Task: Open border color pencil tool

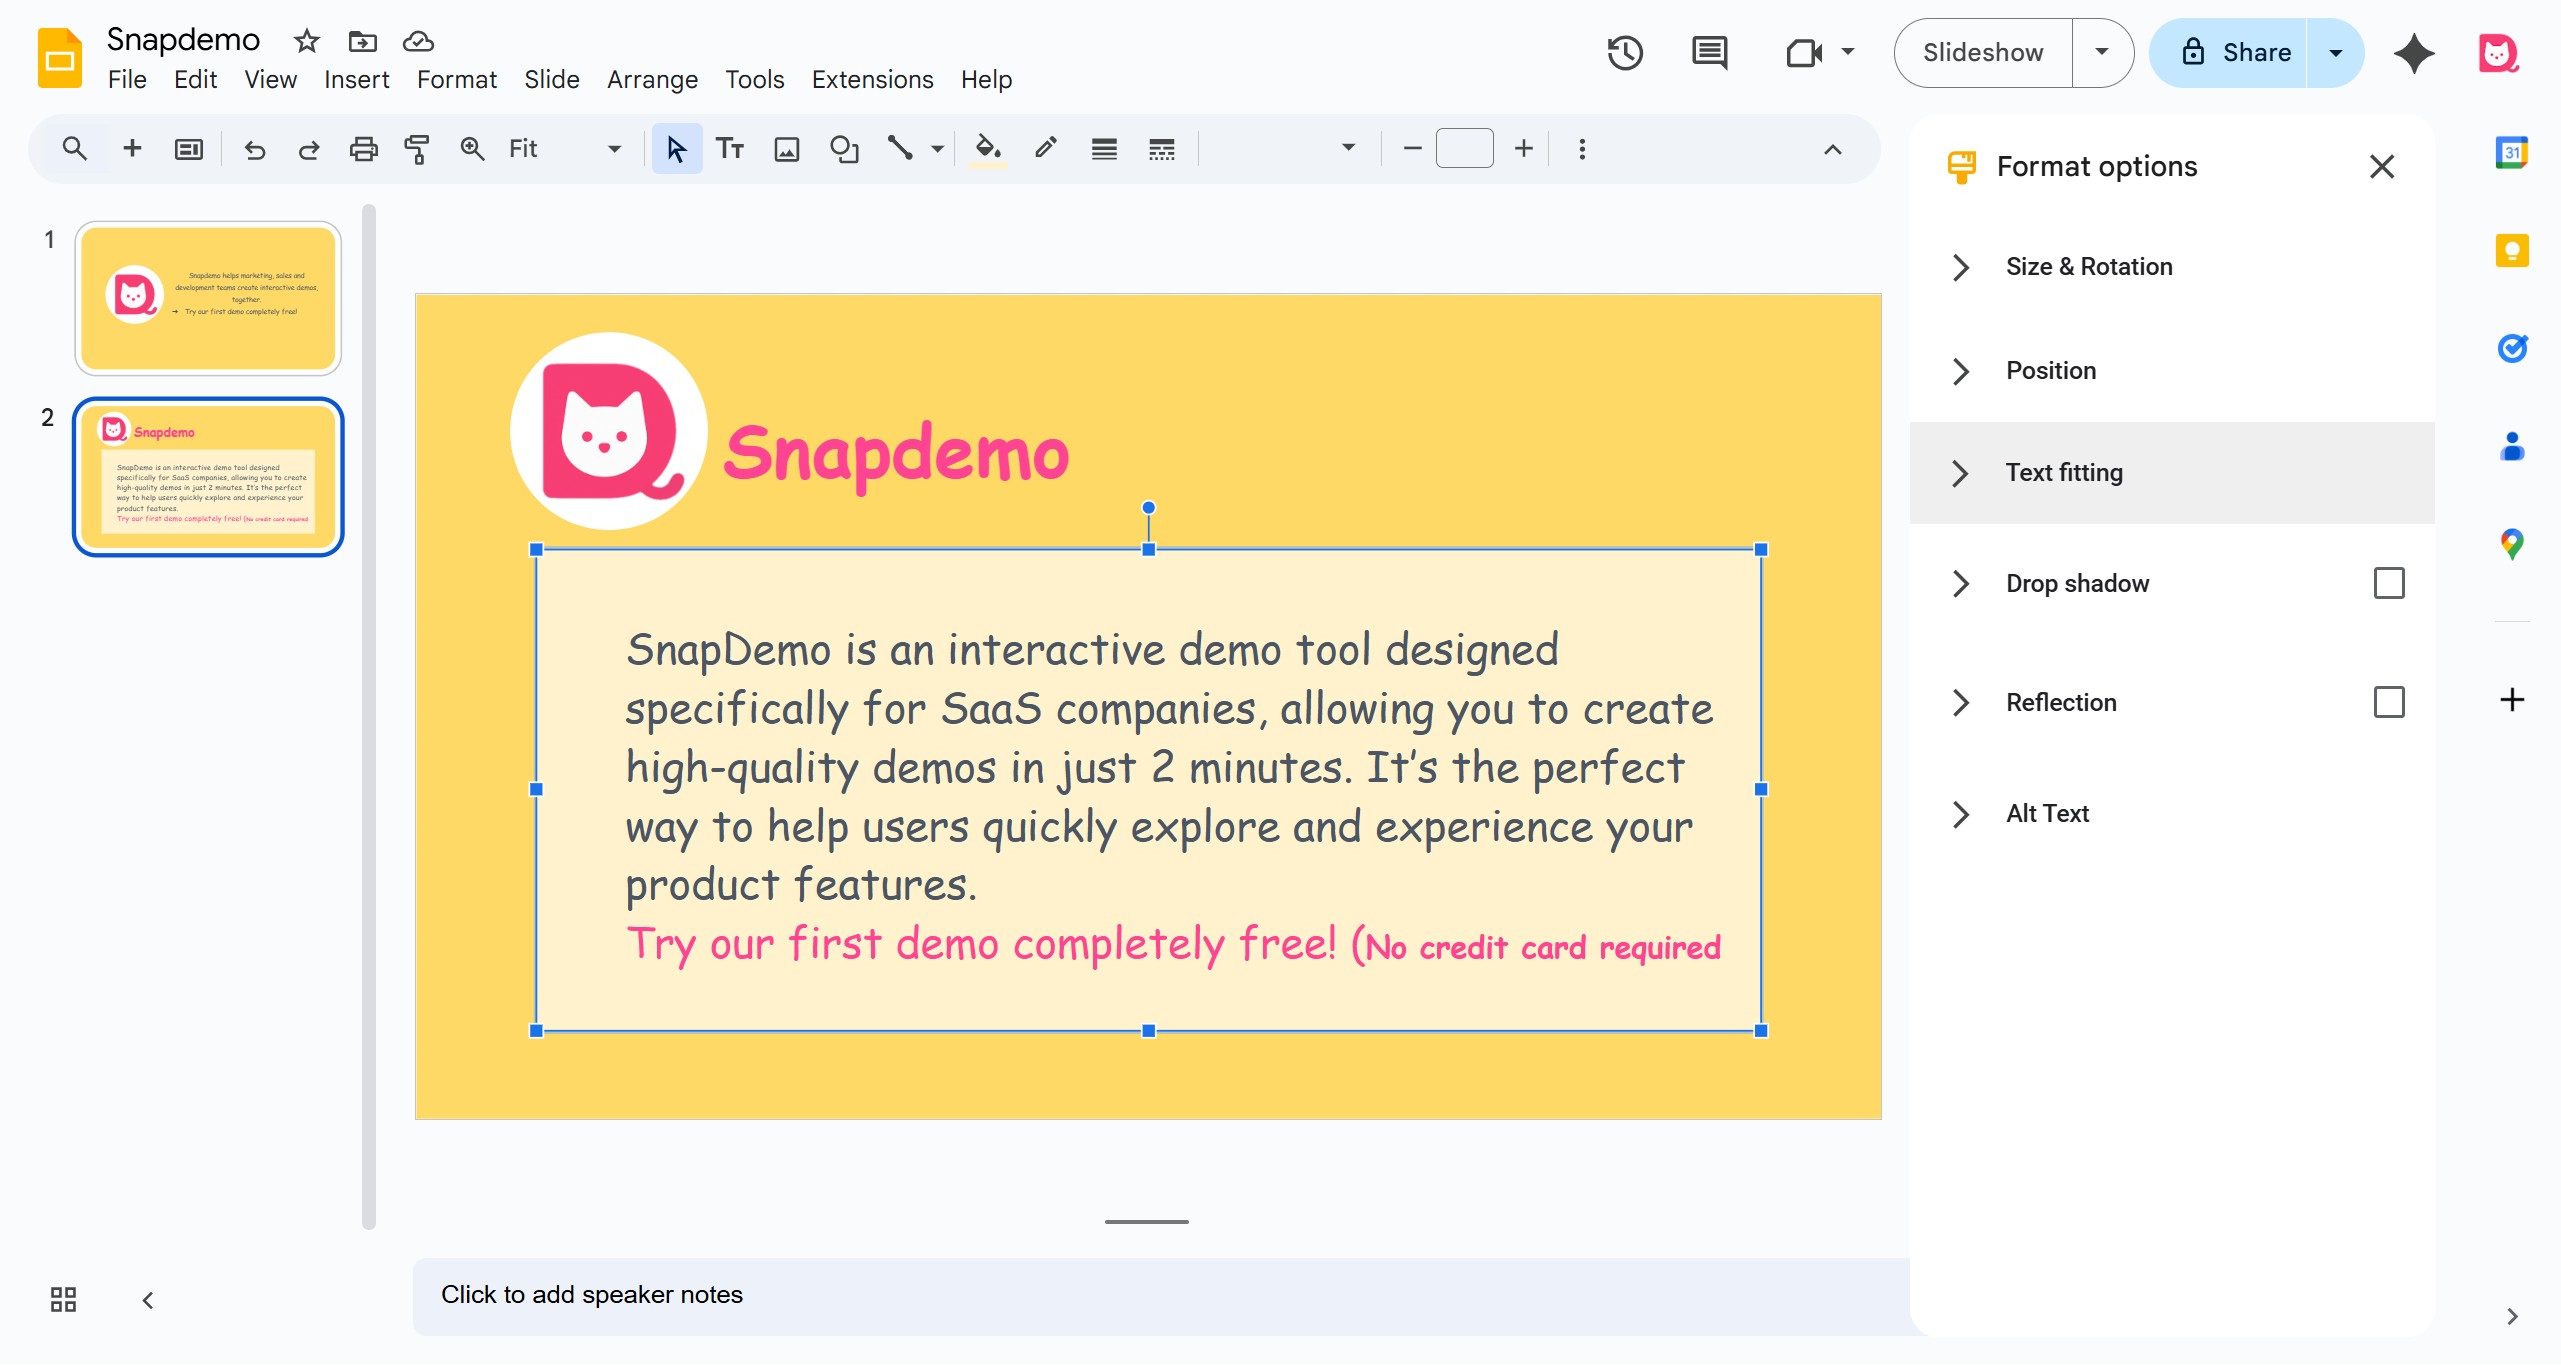Action: 1046,149
